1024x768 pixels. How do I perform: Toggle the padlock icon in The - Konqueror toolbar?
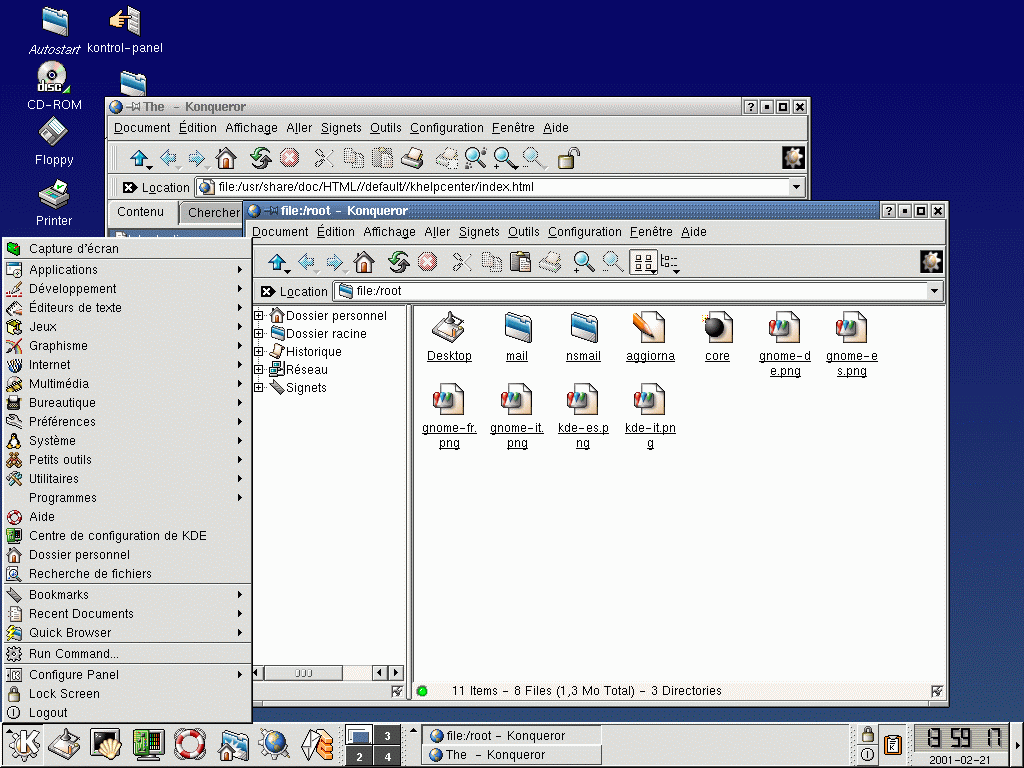(568, 158)
